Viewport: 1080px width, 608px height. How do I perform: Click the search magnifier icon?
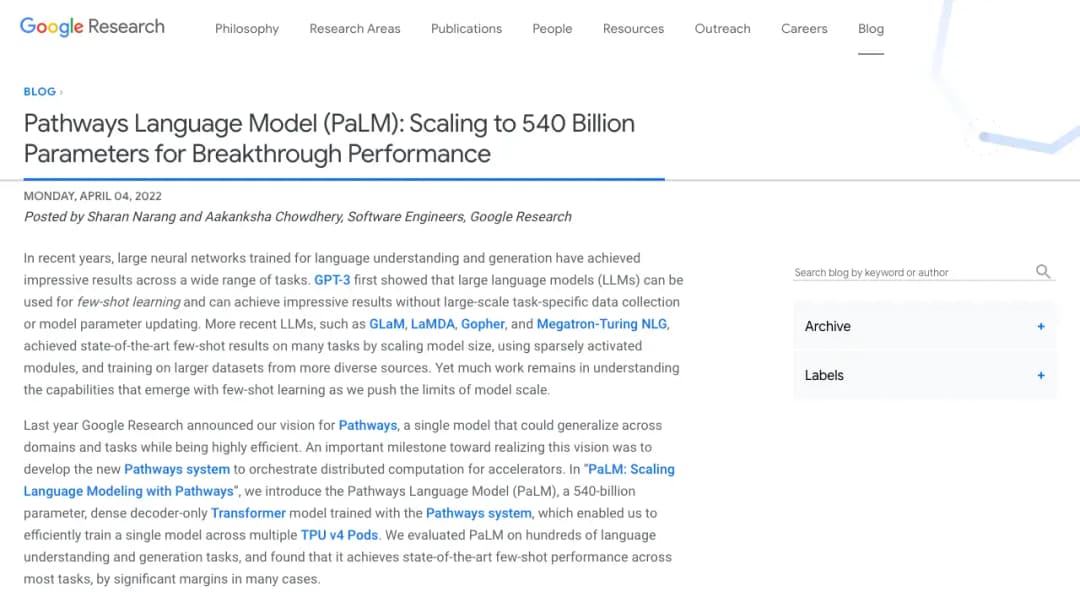coord(1043,271)
